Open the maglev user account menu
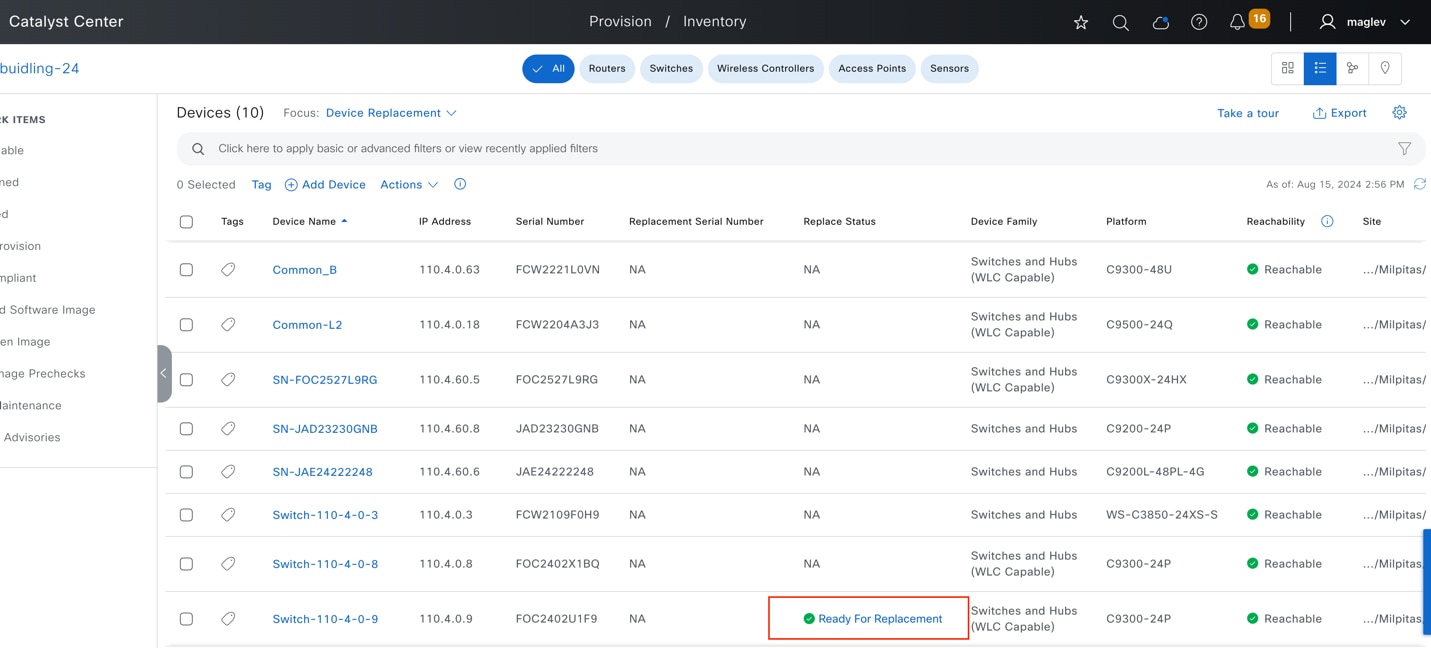The height and width of the screenshot is (648, 1431). tap(1365, 22)
